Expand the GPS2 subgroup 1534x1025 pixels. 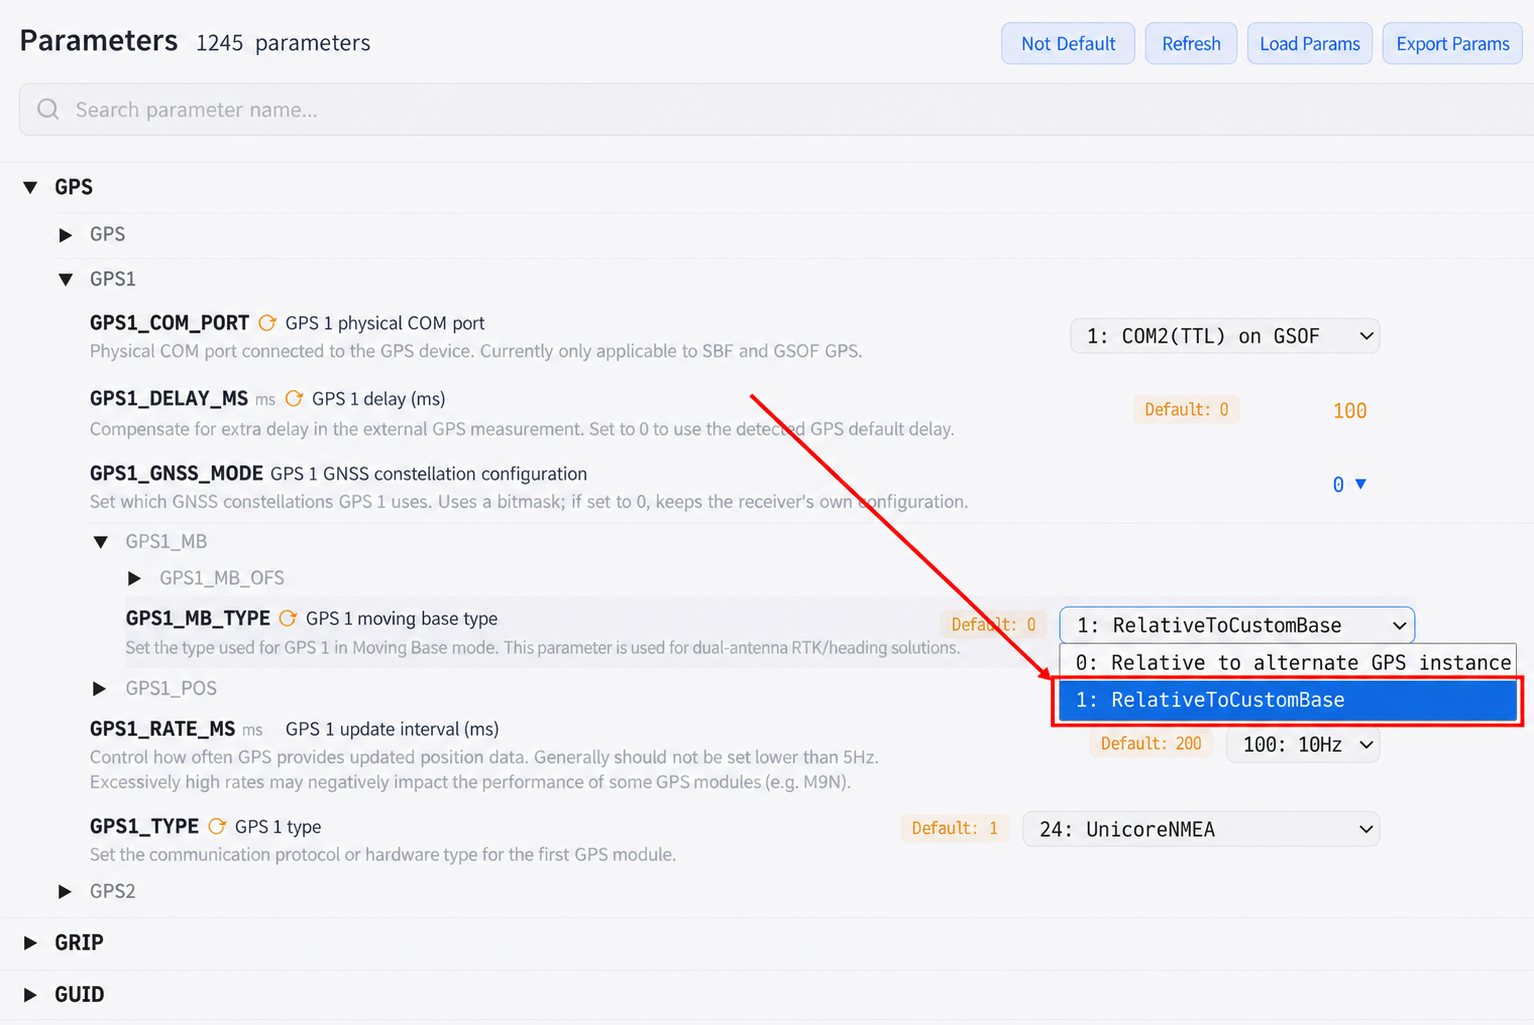point(65,891)
